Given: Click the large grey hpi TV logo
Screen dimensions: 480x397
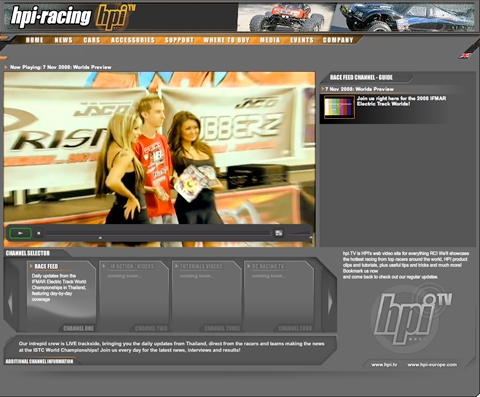Looking at the screenshot, I should (x=412, y=318).
